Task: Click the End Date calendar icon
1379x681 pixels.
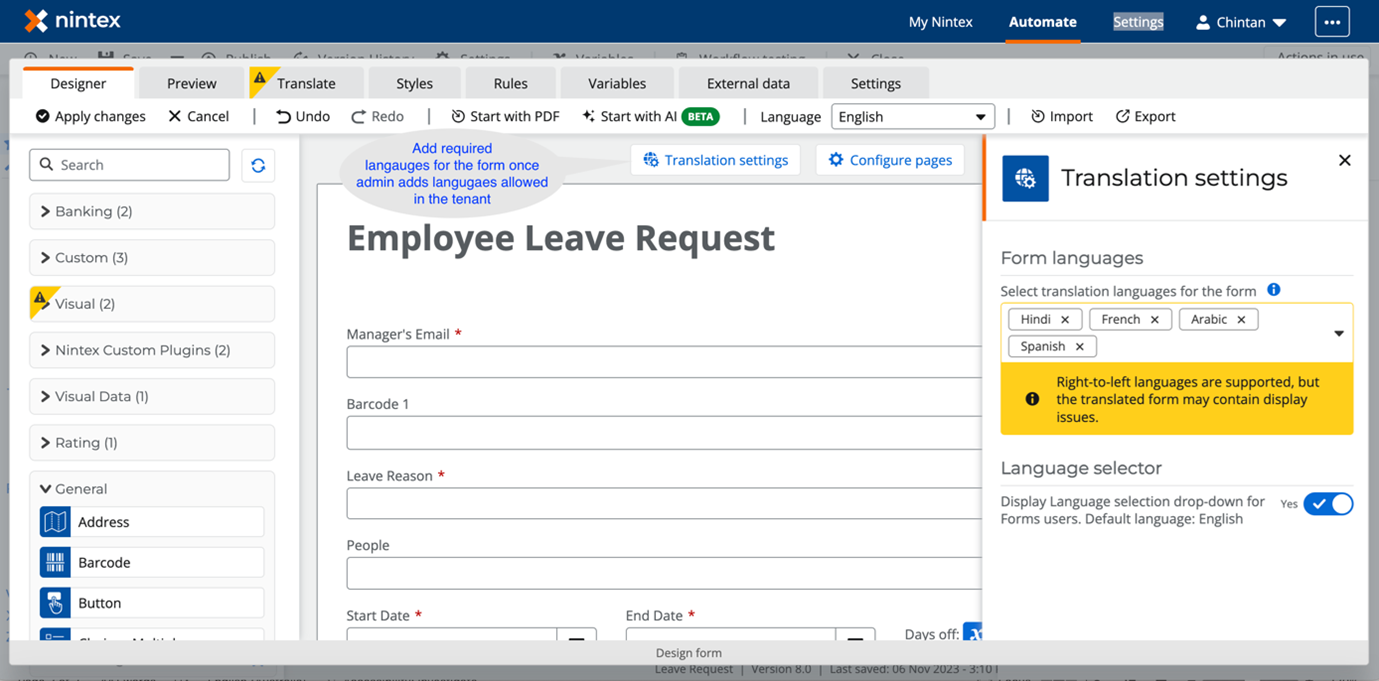Action: pyautogui.click(x=856, y=637)
